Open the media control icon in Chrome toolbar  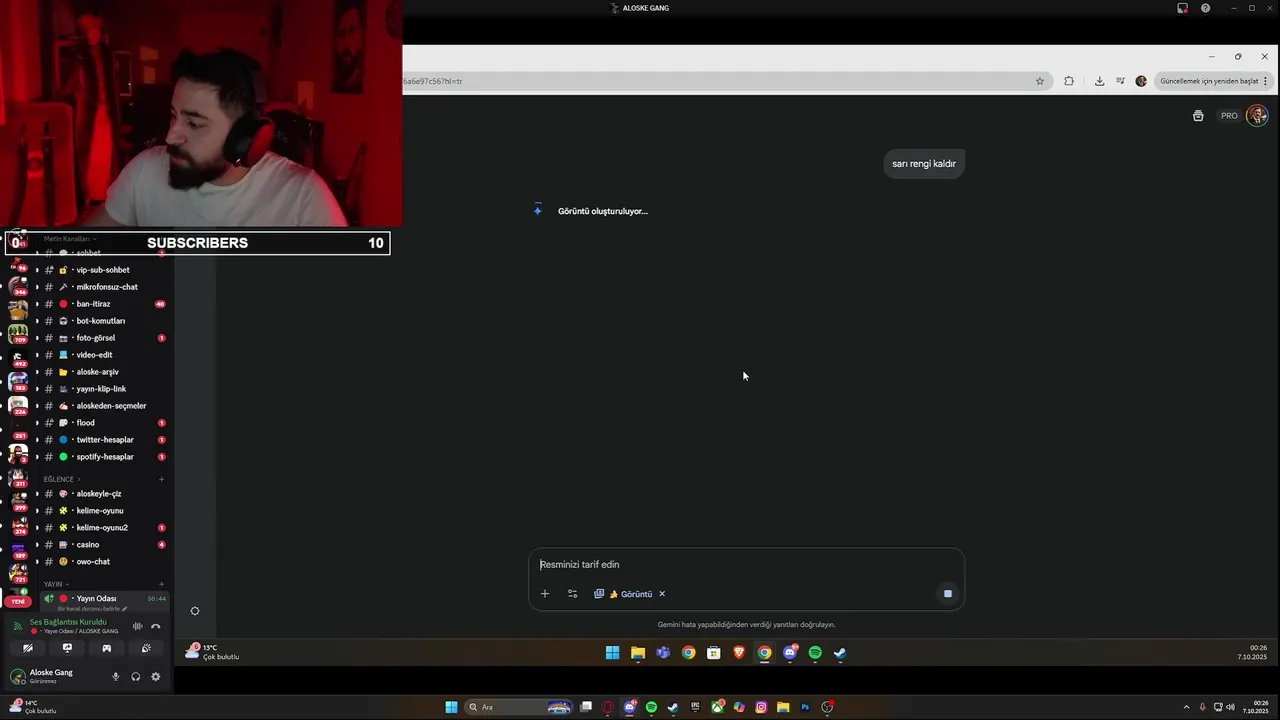click(x=1120, y=81)
